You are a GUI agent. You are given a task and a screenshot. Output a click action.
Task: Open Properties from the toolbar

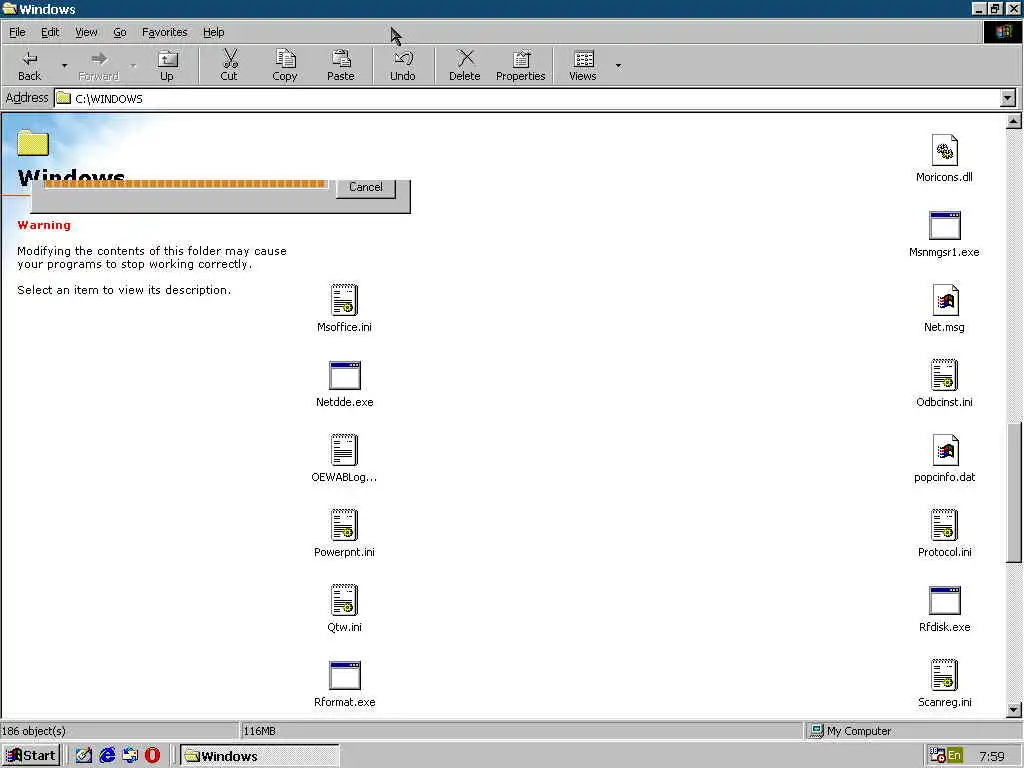(x=520, y=65)
